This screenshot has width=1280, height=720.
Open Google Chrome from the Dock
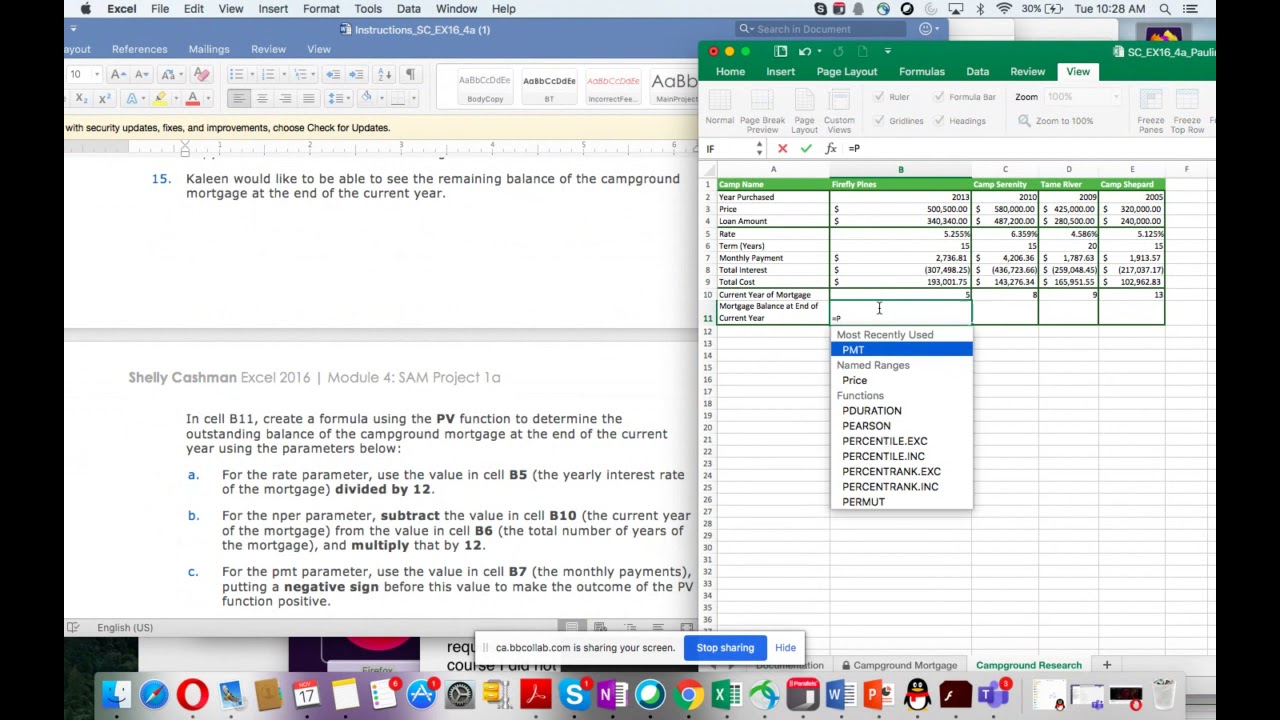point(688,694)
